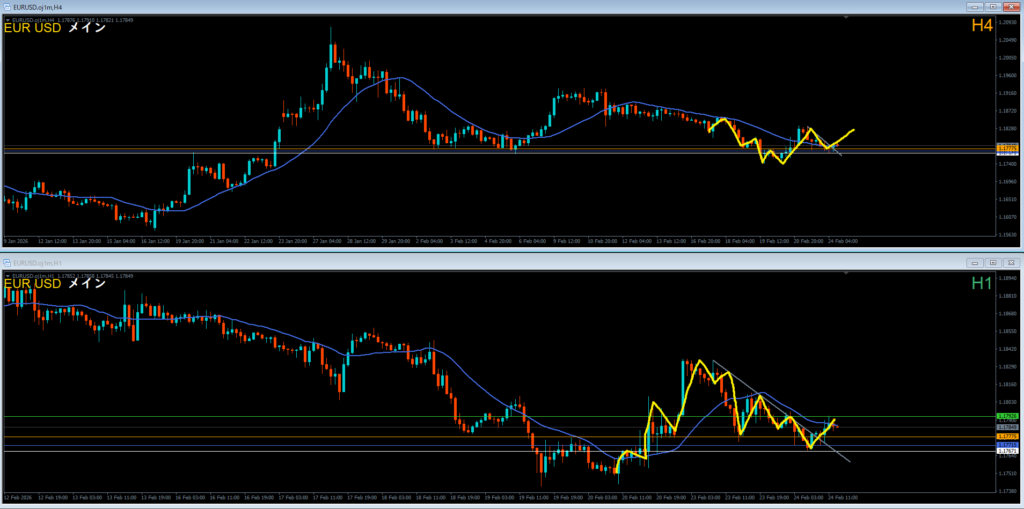This screenshot has width=1024, height=509.
Task: Click the orange 1.17775 price tag on H4 scale
Action: [x=1007, y=149]
